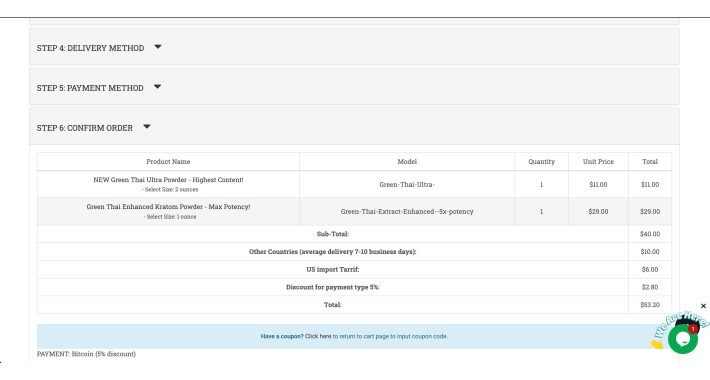Click the Product Name column header

tap(168, 162)
